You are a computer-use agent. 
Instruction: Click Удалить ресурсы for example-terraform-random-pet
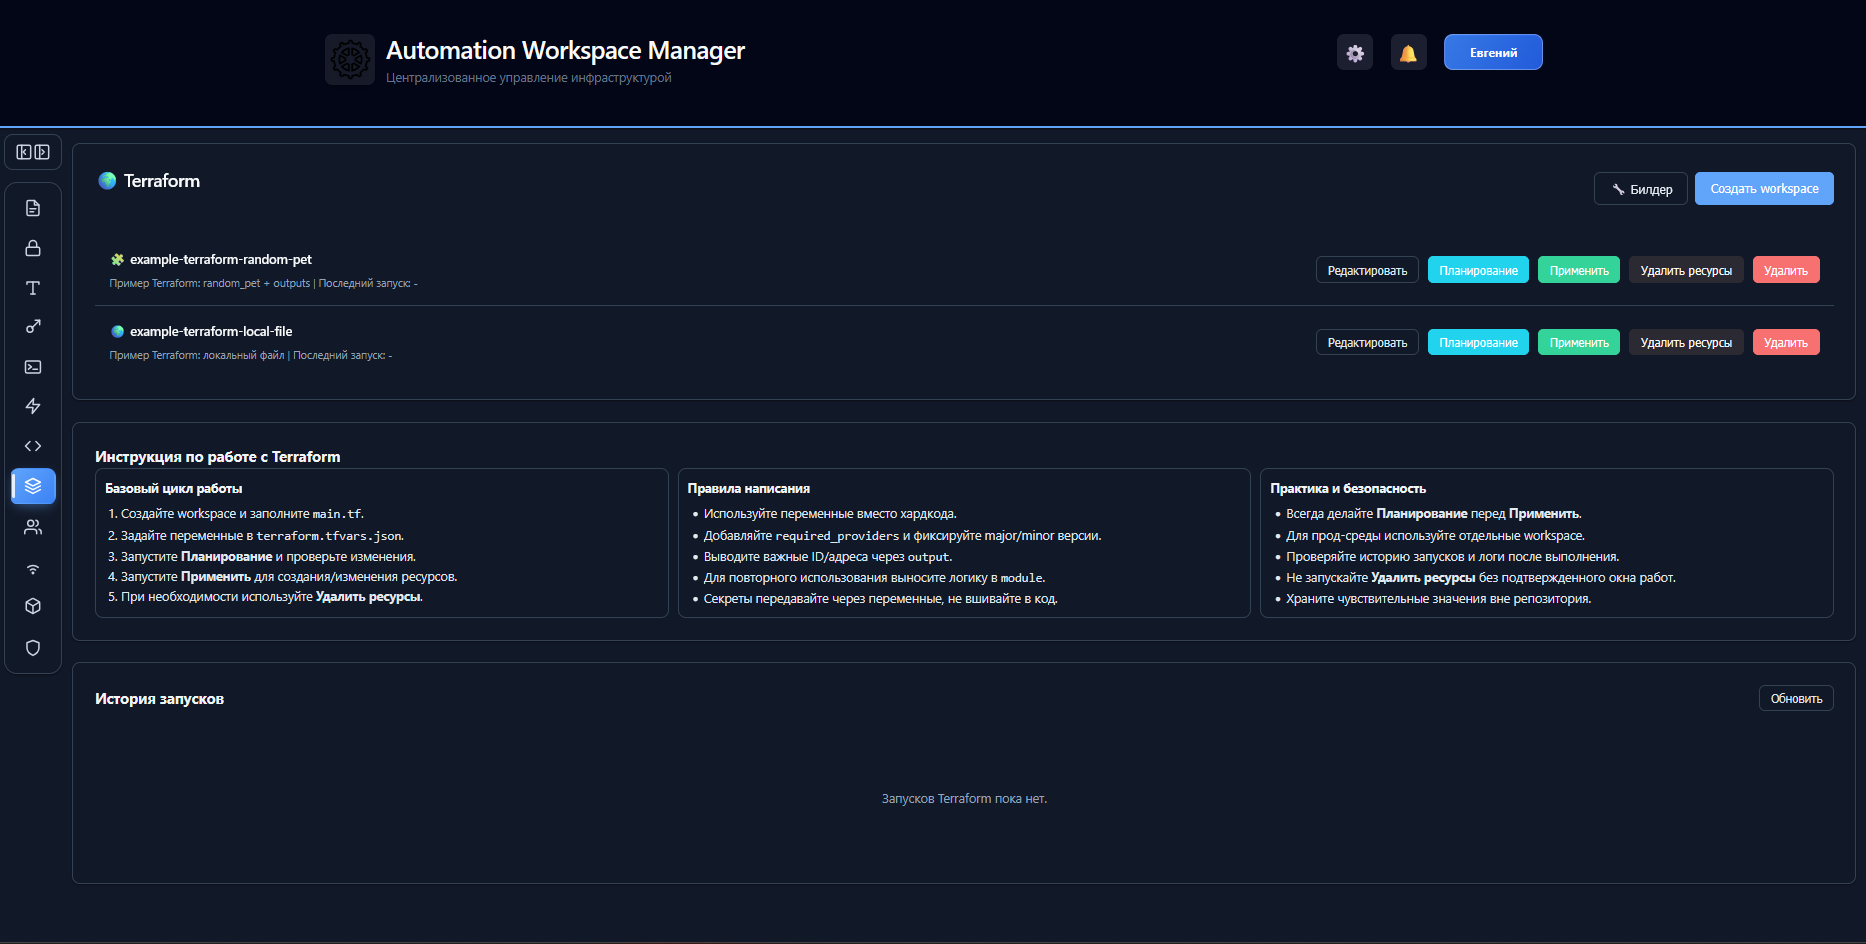click(x=1686, y=271)
